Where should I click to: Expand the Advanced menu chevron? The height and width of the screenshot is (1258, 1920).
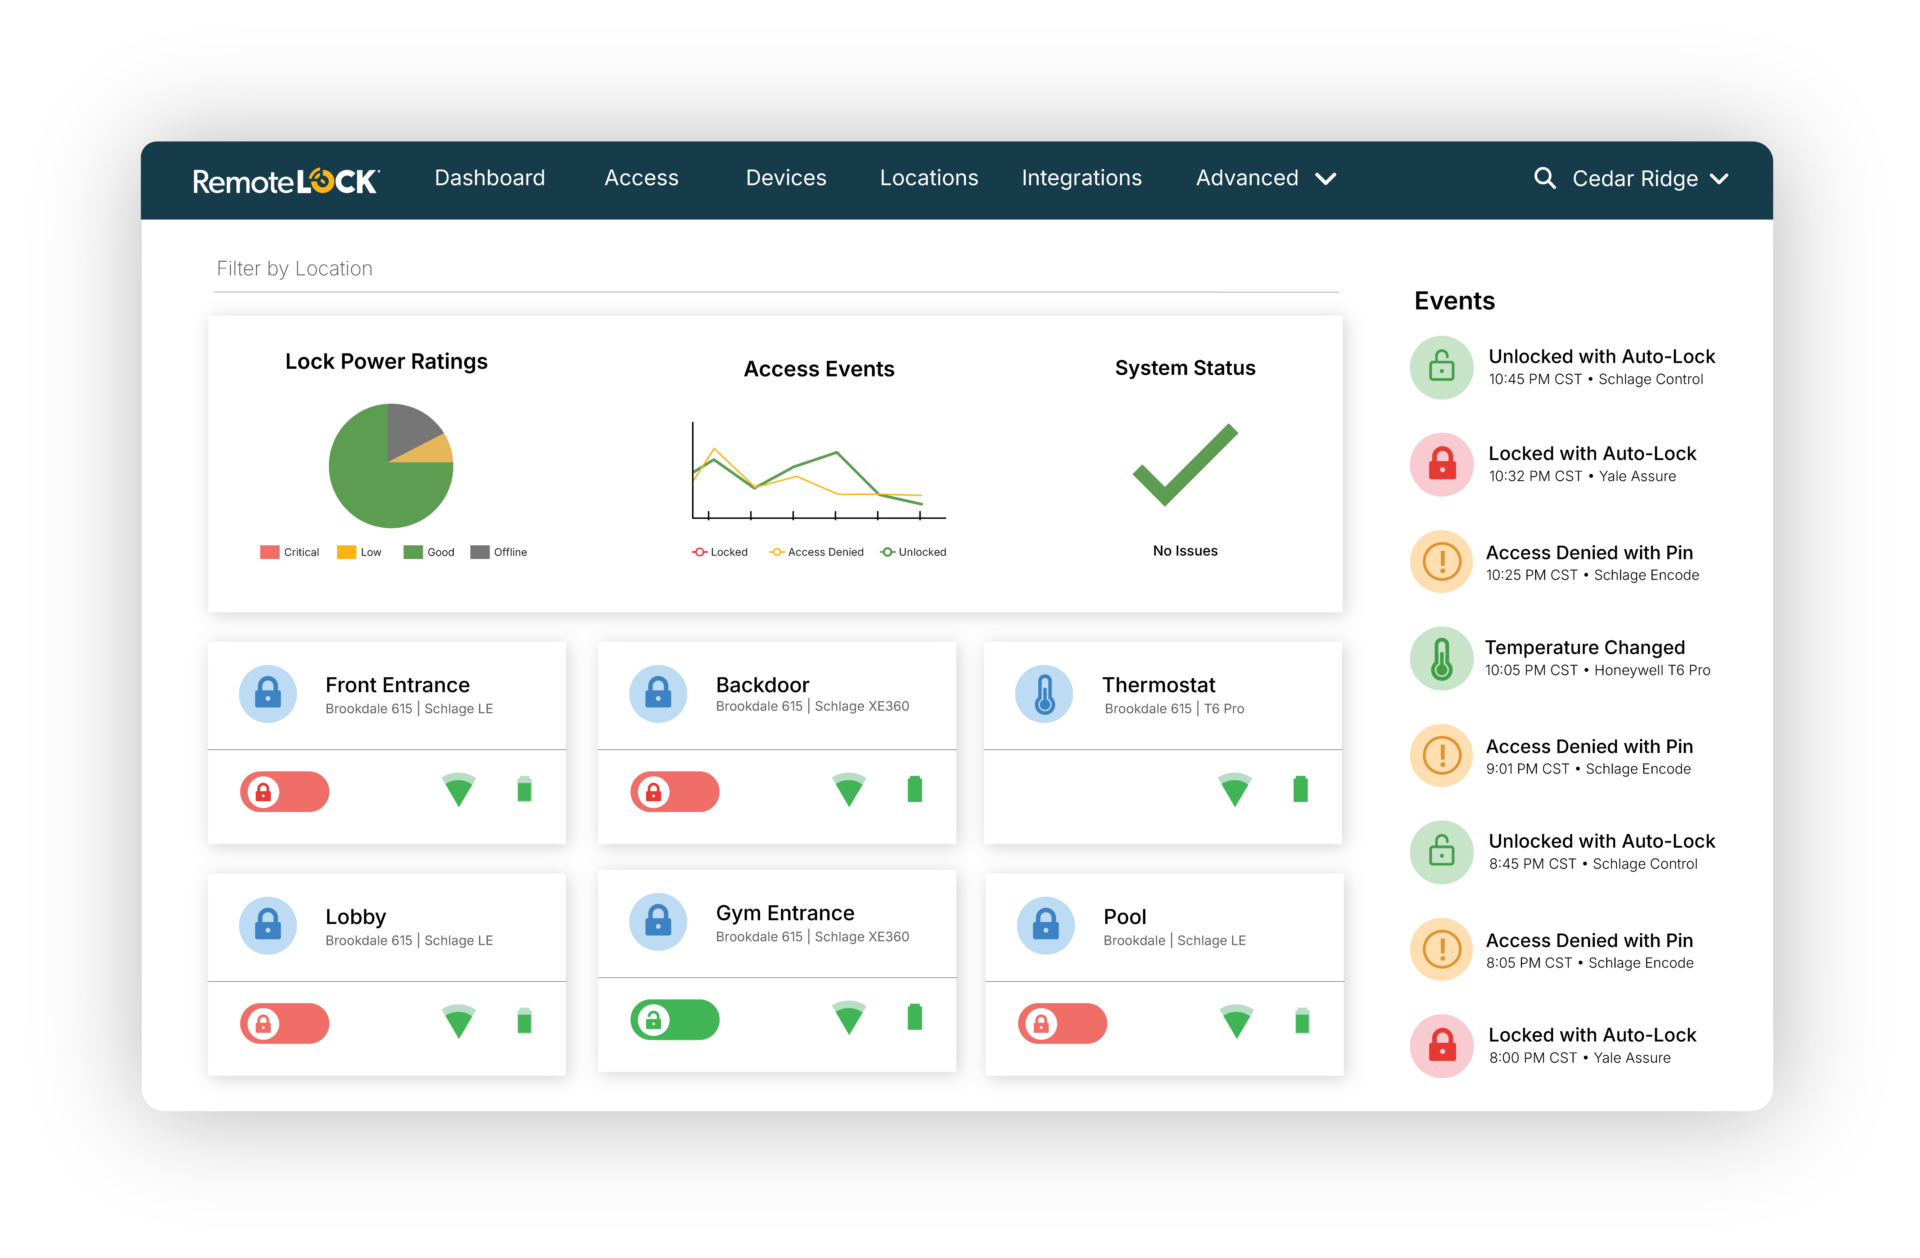tap(1326, 179)
